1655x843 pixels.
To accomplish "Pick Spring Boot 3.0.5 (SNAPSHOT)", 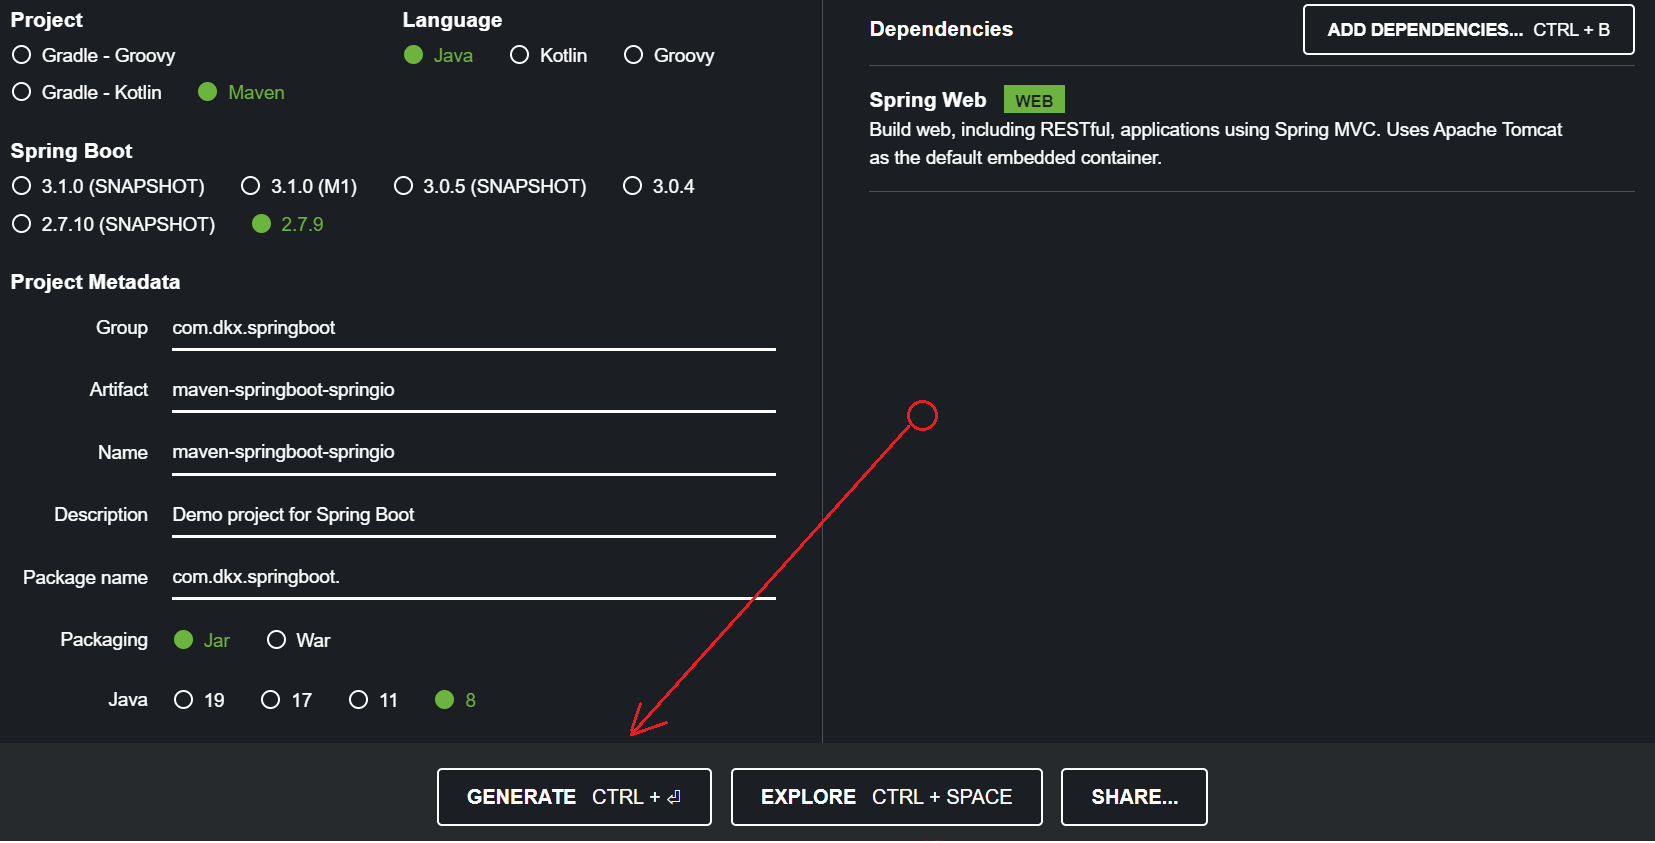I will coord(490,186).
